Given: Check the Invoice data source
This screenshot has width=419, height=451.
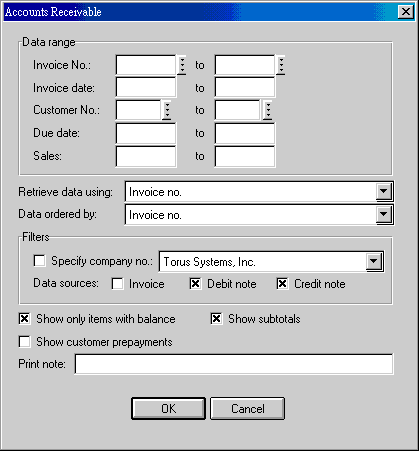Looking at the screenshot, I should click(x=118, y=284).
